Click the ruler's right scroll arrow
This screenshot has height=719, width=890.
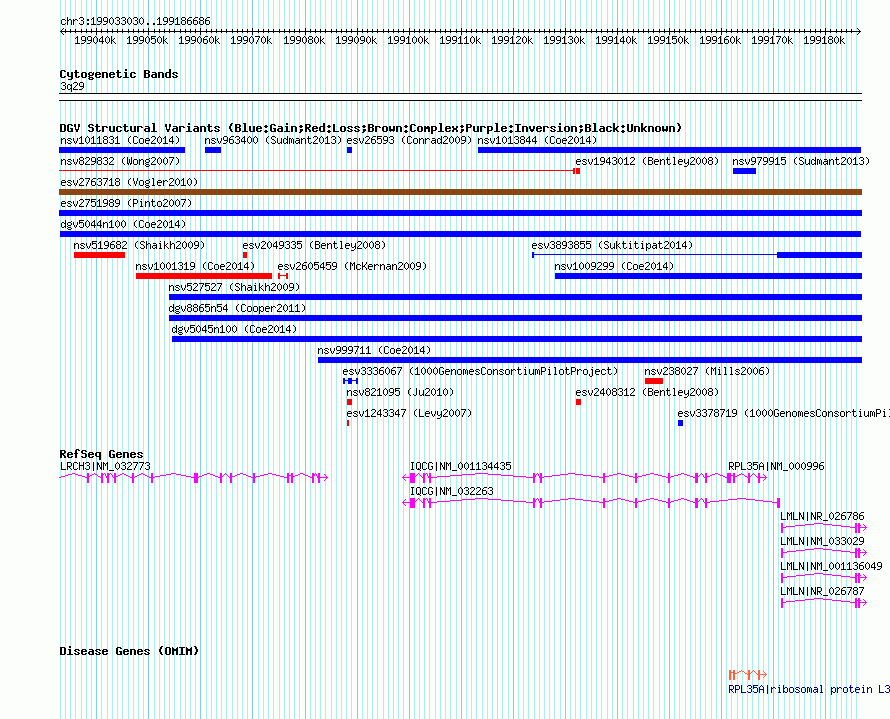(x=859, y=31)
